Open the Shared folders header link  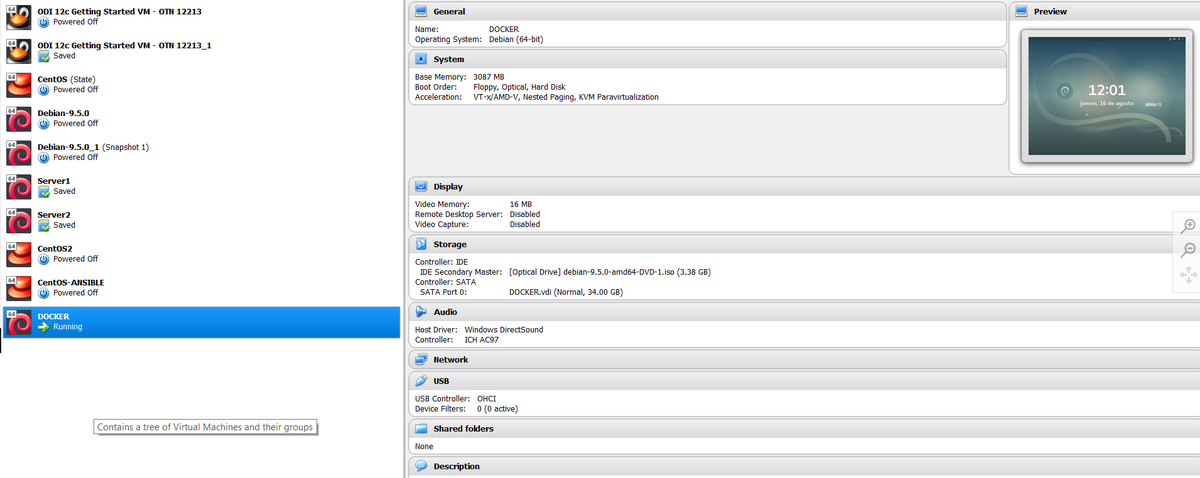(463, 428)
